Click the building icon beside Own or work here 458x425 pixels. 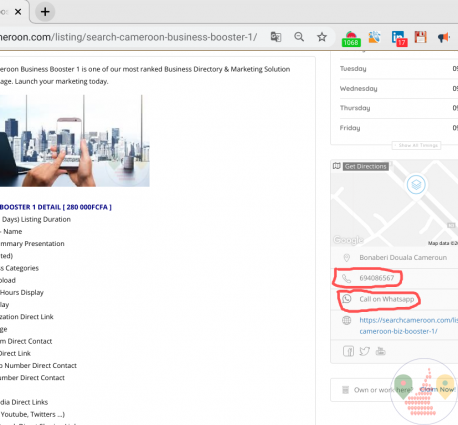pyautogui.click(x=345, y=390)
